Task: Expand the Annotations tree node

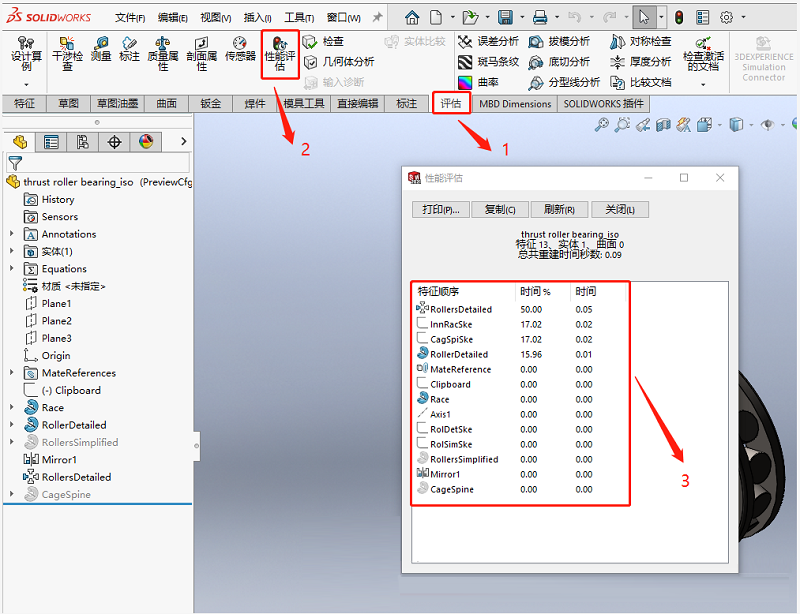Action: pos(11,234)
